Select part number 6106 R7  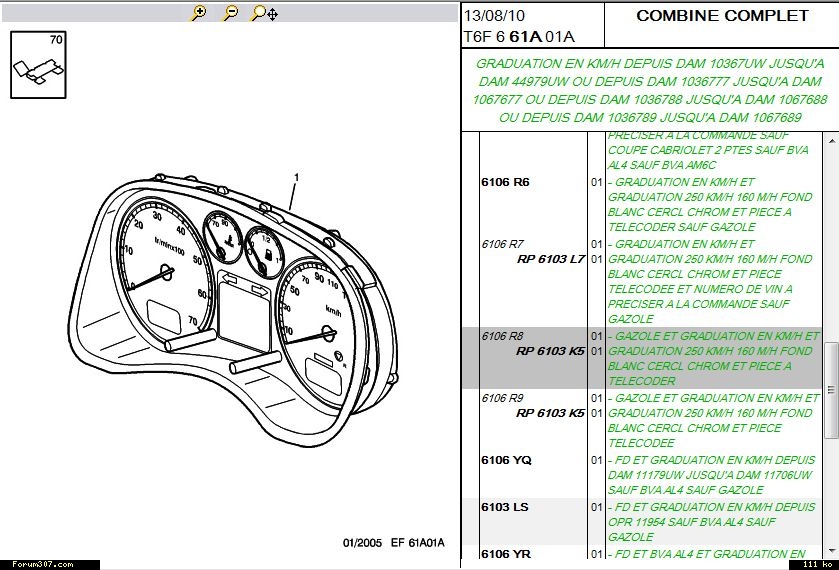pos(502,244)
